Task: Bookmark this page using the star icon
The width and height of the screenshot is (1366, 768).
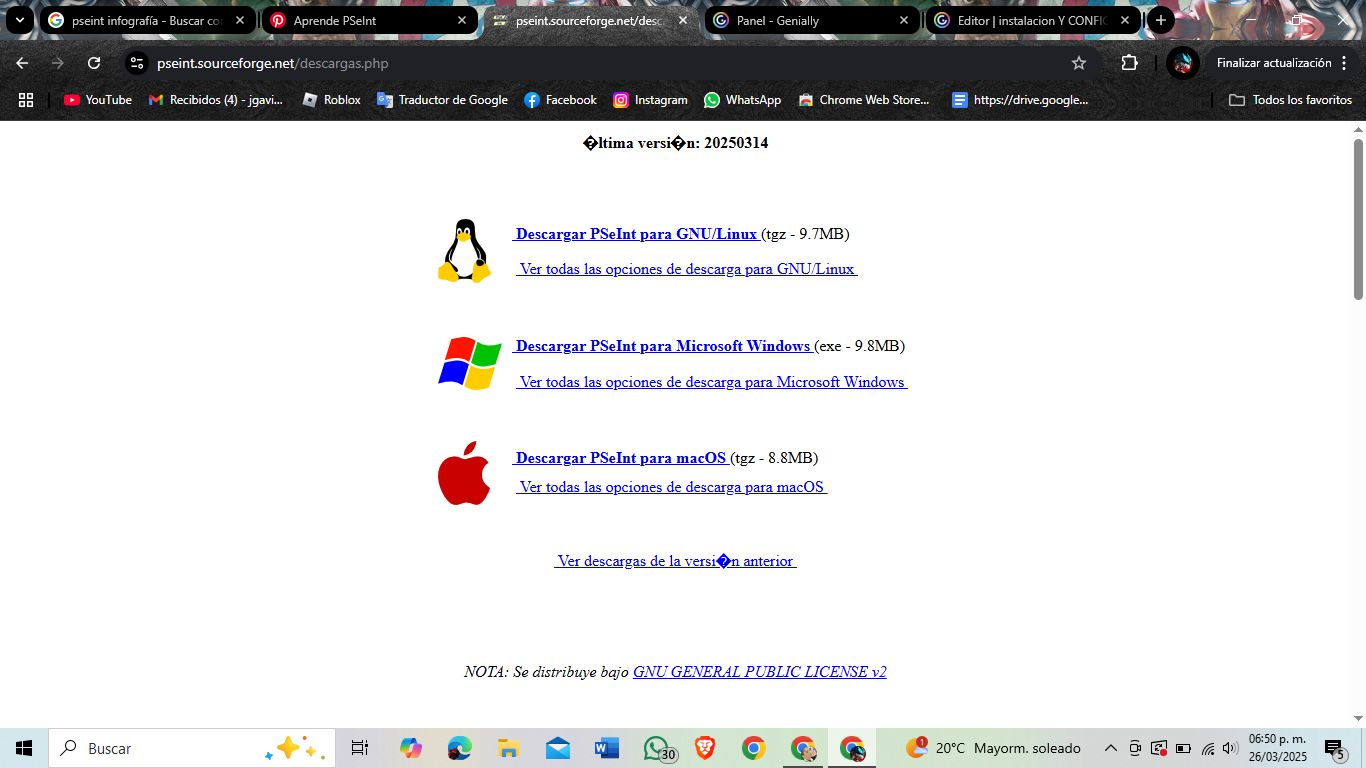Action: pyautogui.click(x=1079, y=62)
